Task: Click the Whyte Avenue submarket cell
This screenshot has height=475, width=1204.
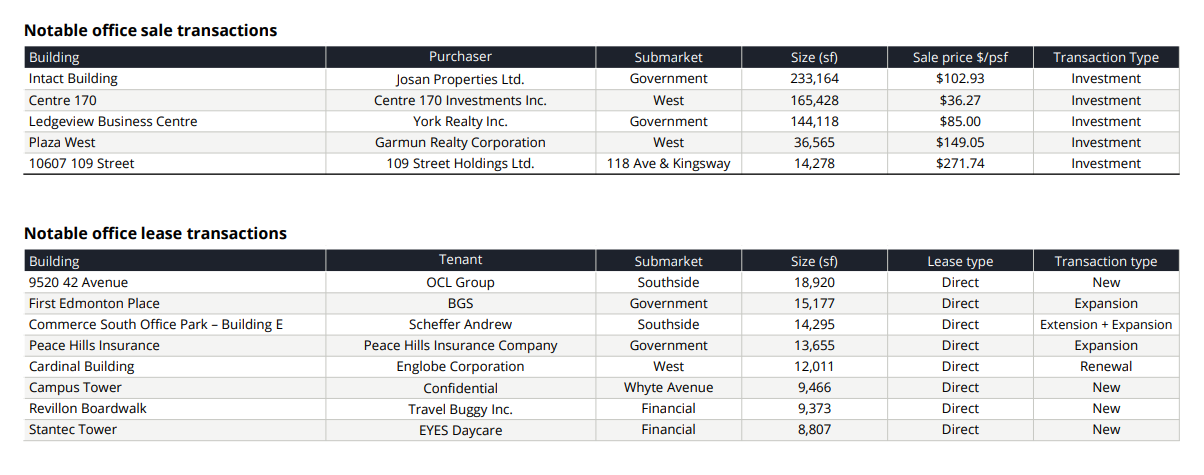Action: click(668, 388)
